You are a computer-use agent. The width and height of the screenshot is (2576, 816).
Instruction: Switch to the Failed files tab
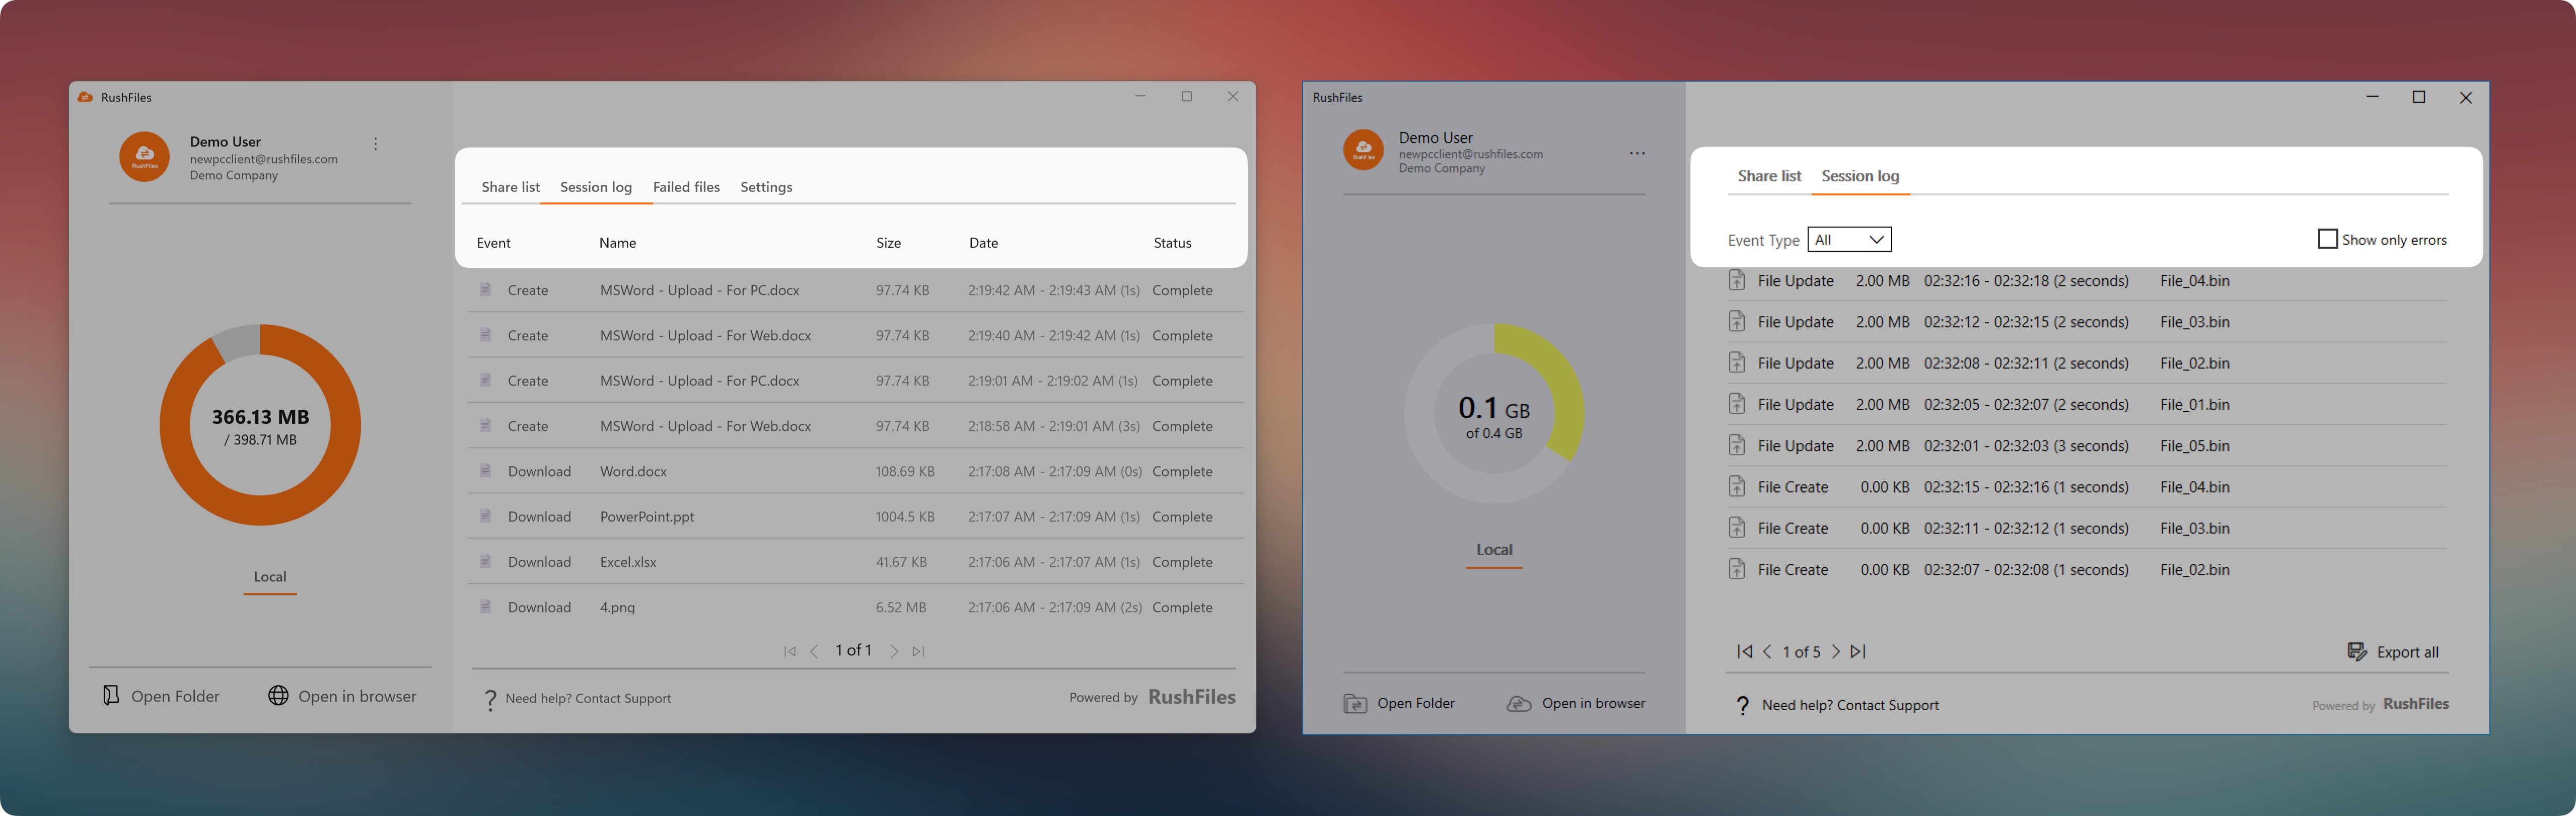pyautogui.click(x=686, y=187)
